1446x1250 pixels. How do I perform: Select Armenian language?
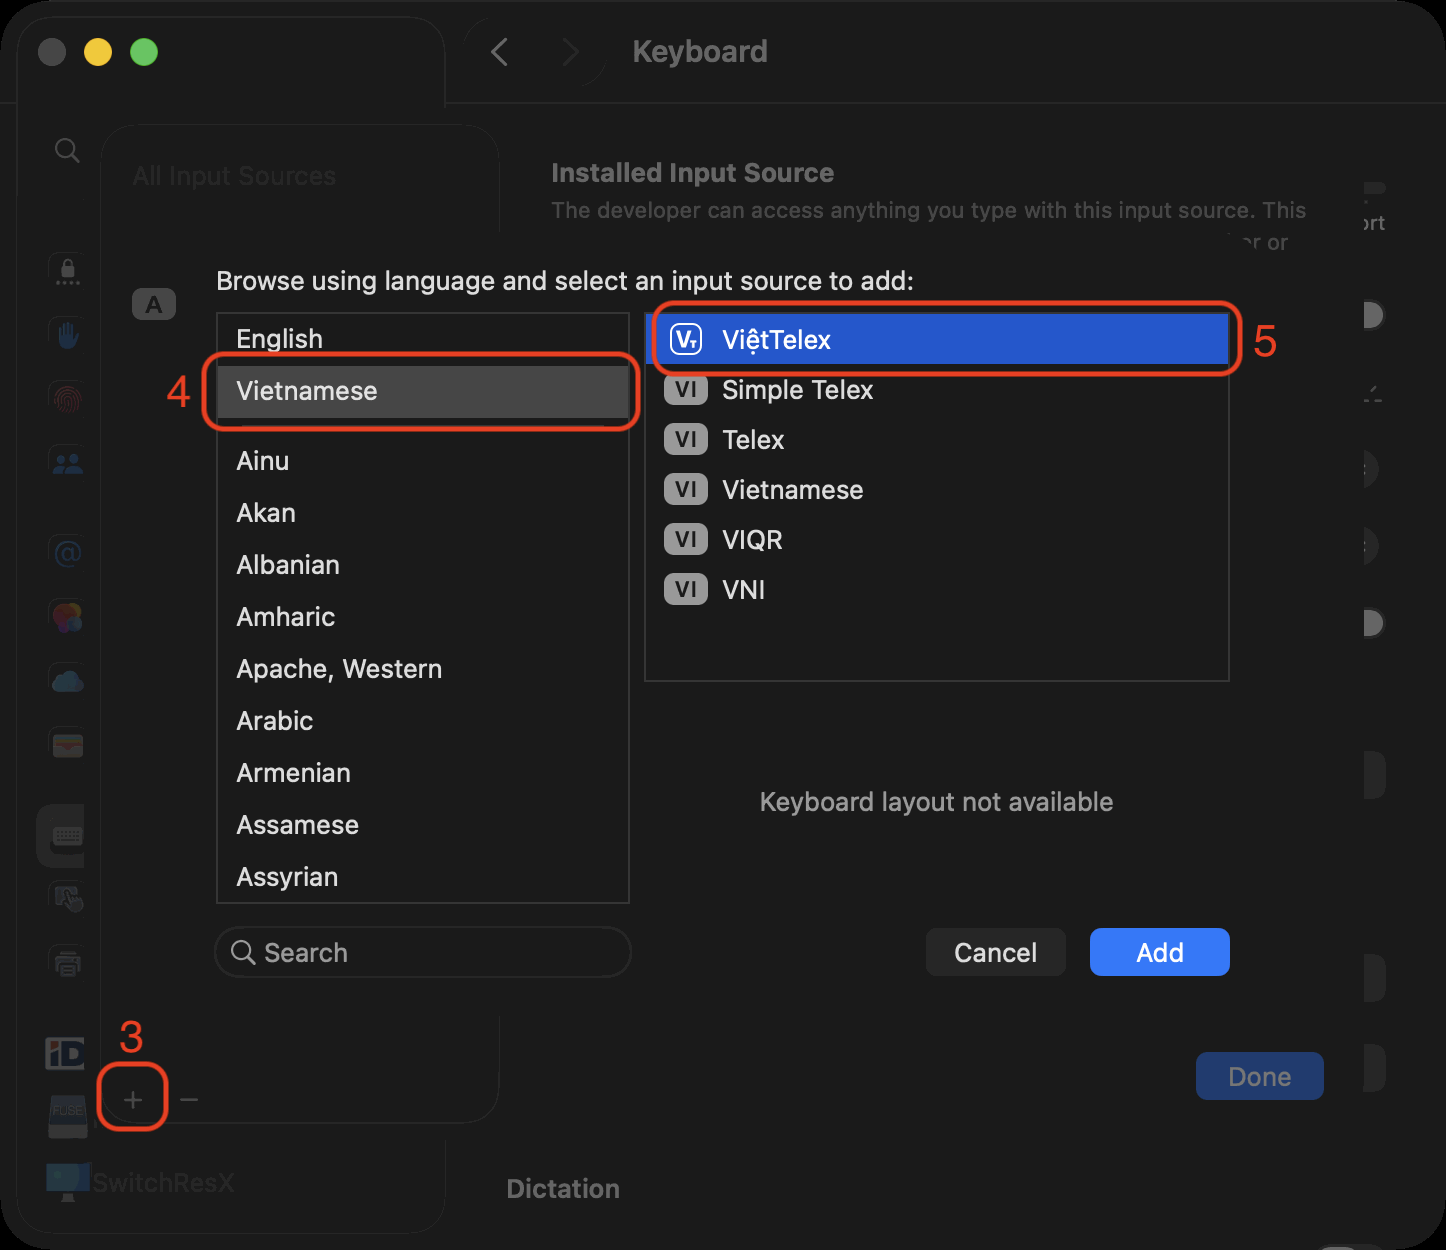coord(423,773)
